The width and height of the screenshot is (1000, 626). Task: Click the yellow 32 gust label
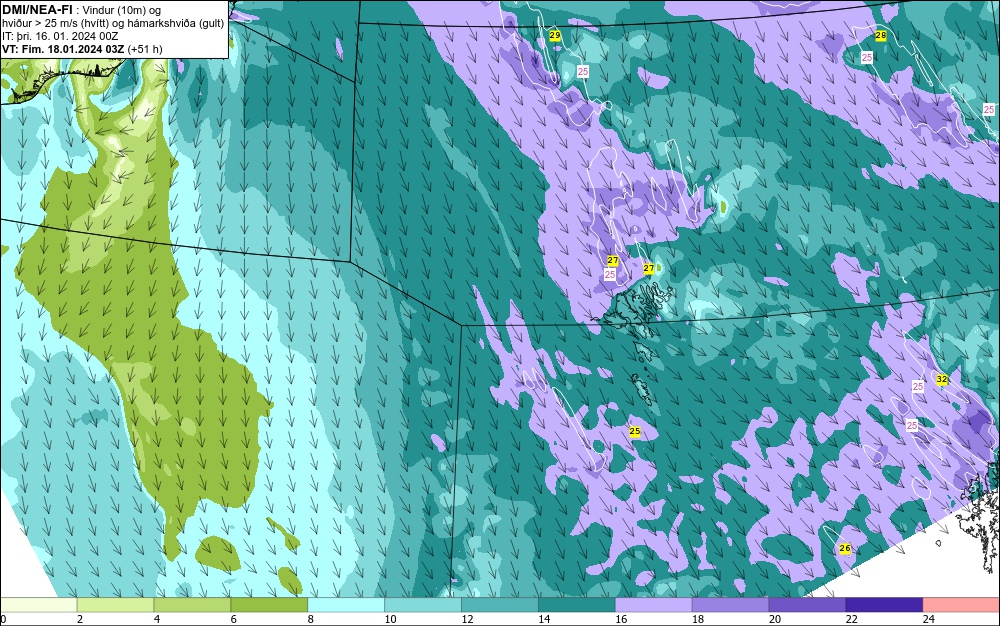(941, 379)
